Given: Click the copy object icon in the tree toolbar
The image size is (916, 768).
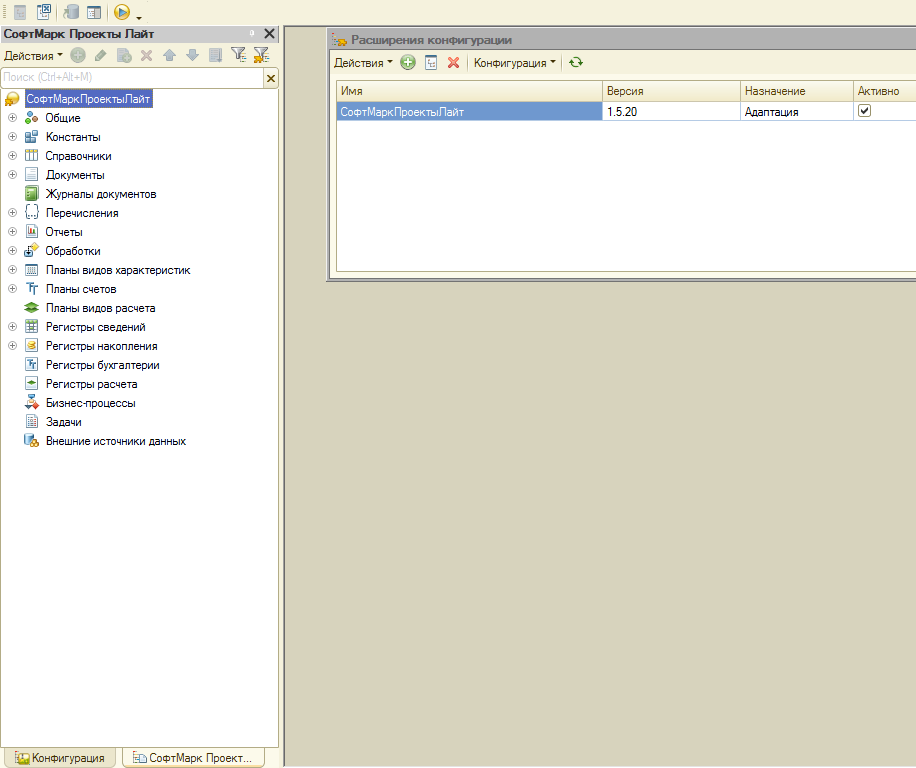Looking at the screenshot, I should click(x=124, y=55).
